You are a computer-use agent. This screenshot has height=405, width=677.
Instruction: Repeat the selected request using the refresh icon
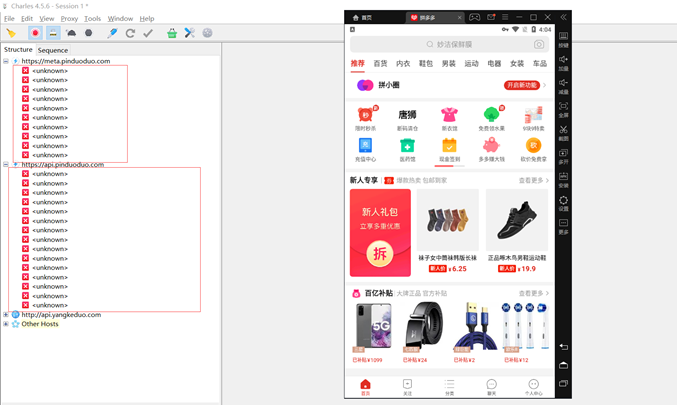[x=130, y=33]
